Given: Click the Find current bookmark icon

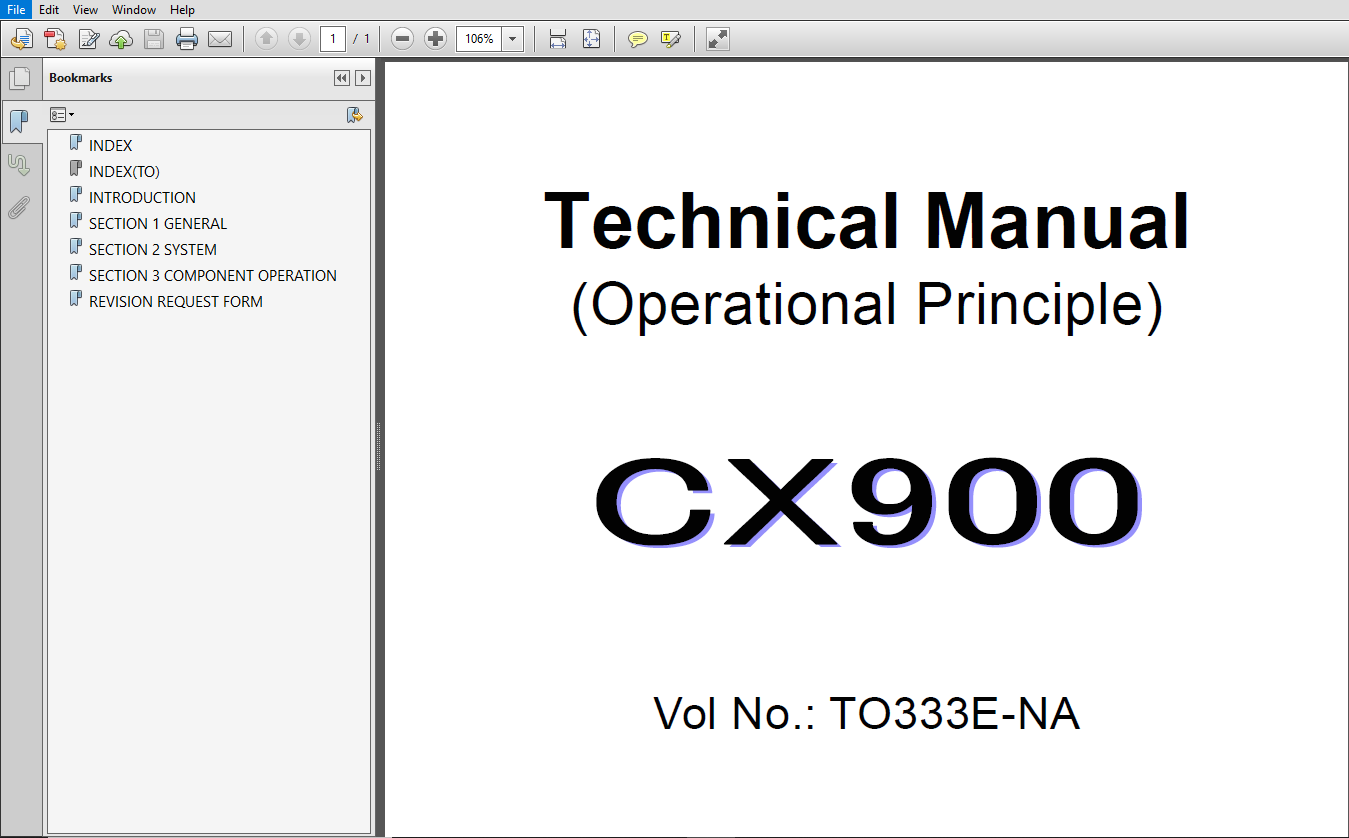Looking at the screenshot, I should click(354, 115).
